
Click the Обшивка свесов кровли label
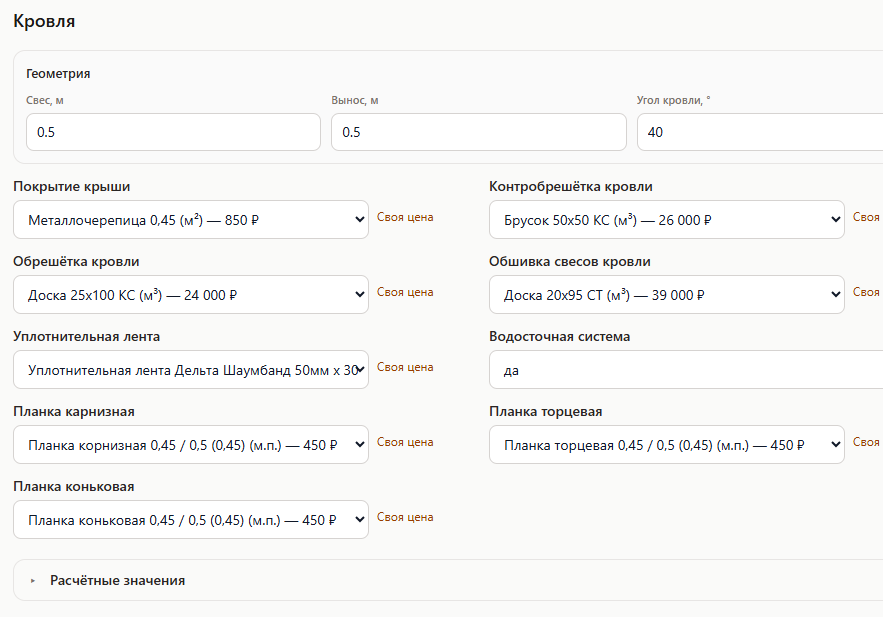(x=570, y=261)
